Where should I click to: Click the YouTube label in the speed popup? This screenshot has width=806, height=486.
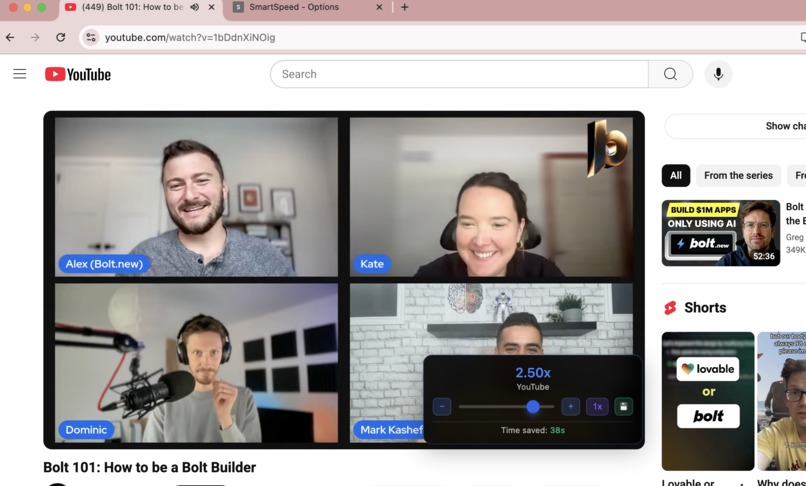tap(533, 387)
